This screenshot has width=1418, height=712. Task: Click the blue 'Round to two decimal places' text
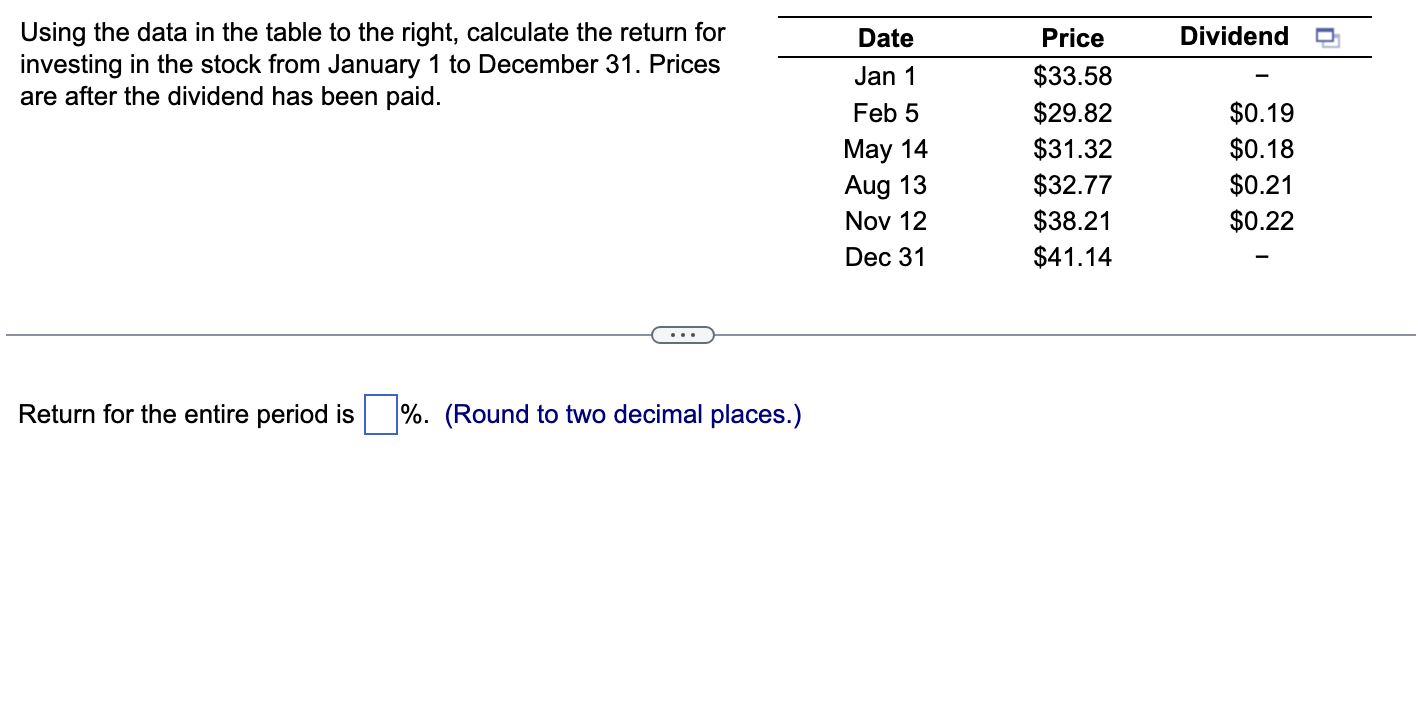622,414
